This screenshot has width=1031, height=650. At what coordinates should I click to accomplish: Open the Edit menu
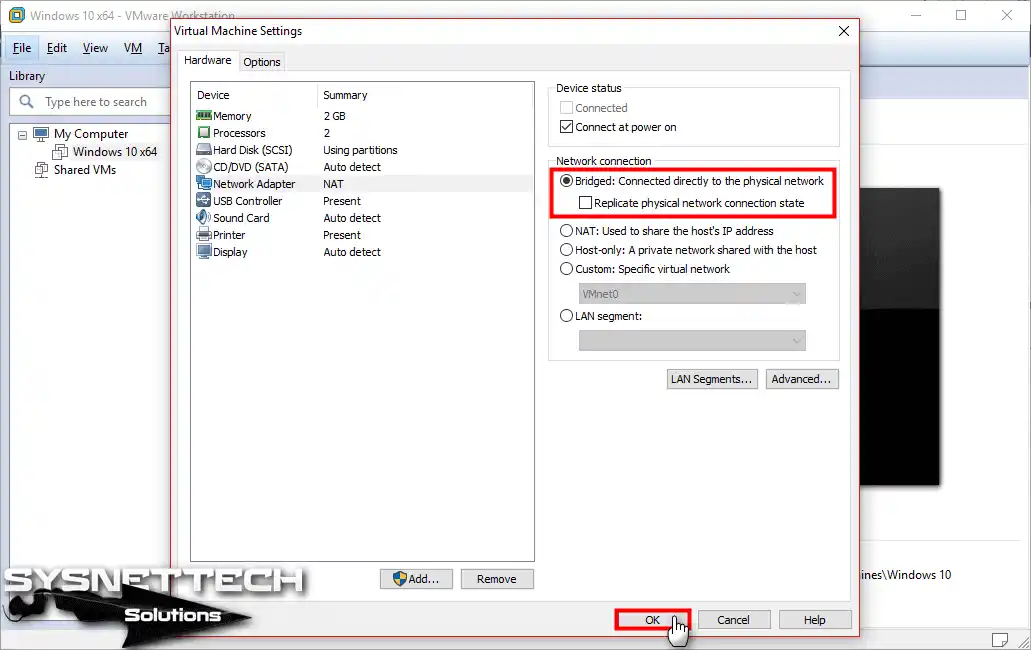[x=57, y=48]
